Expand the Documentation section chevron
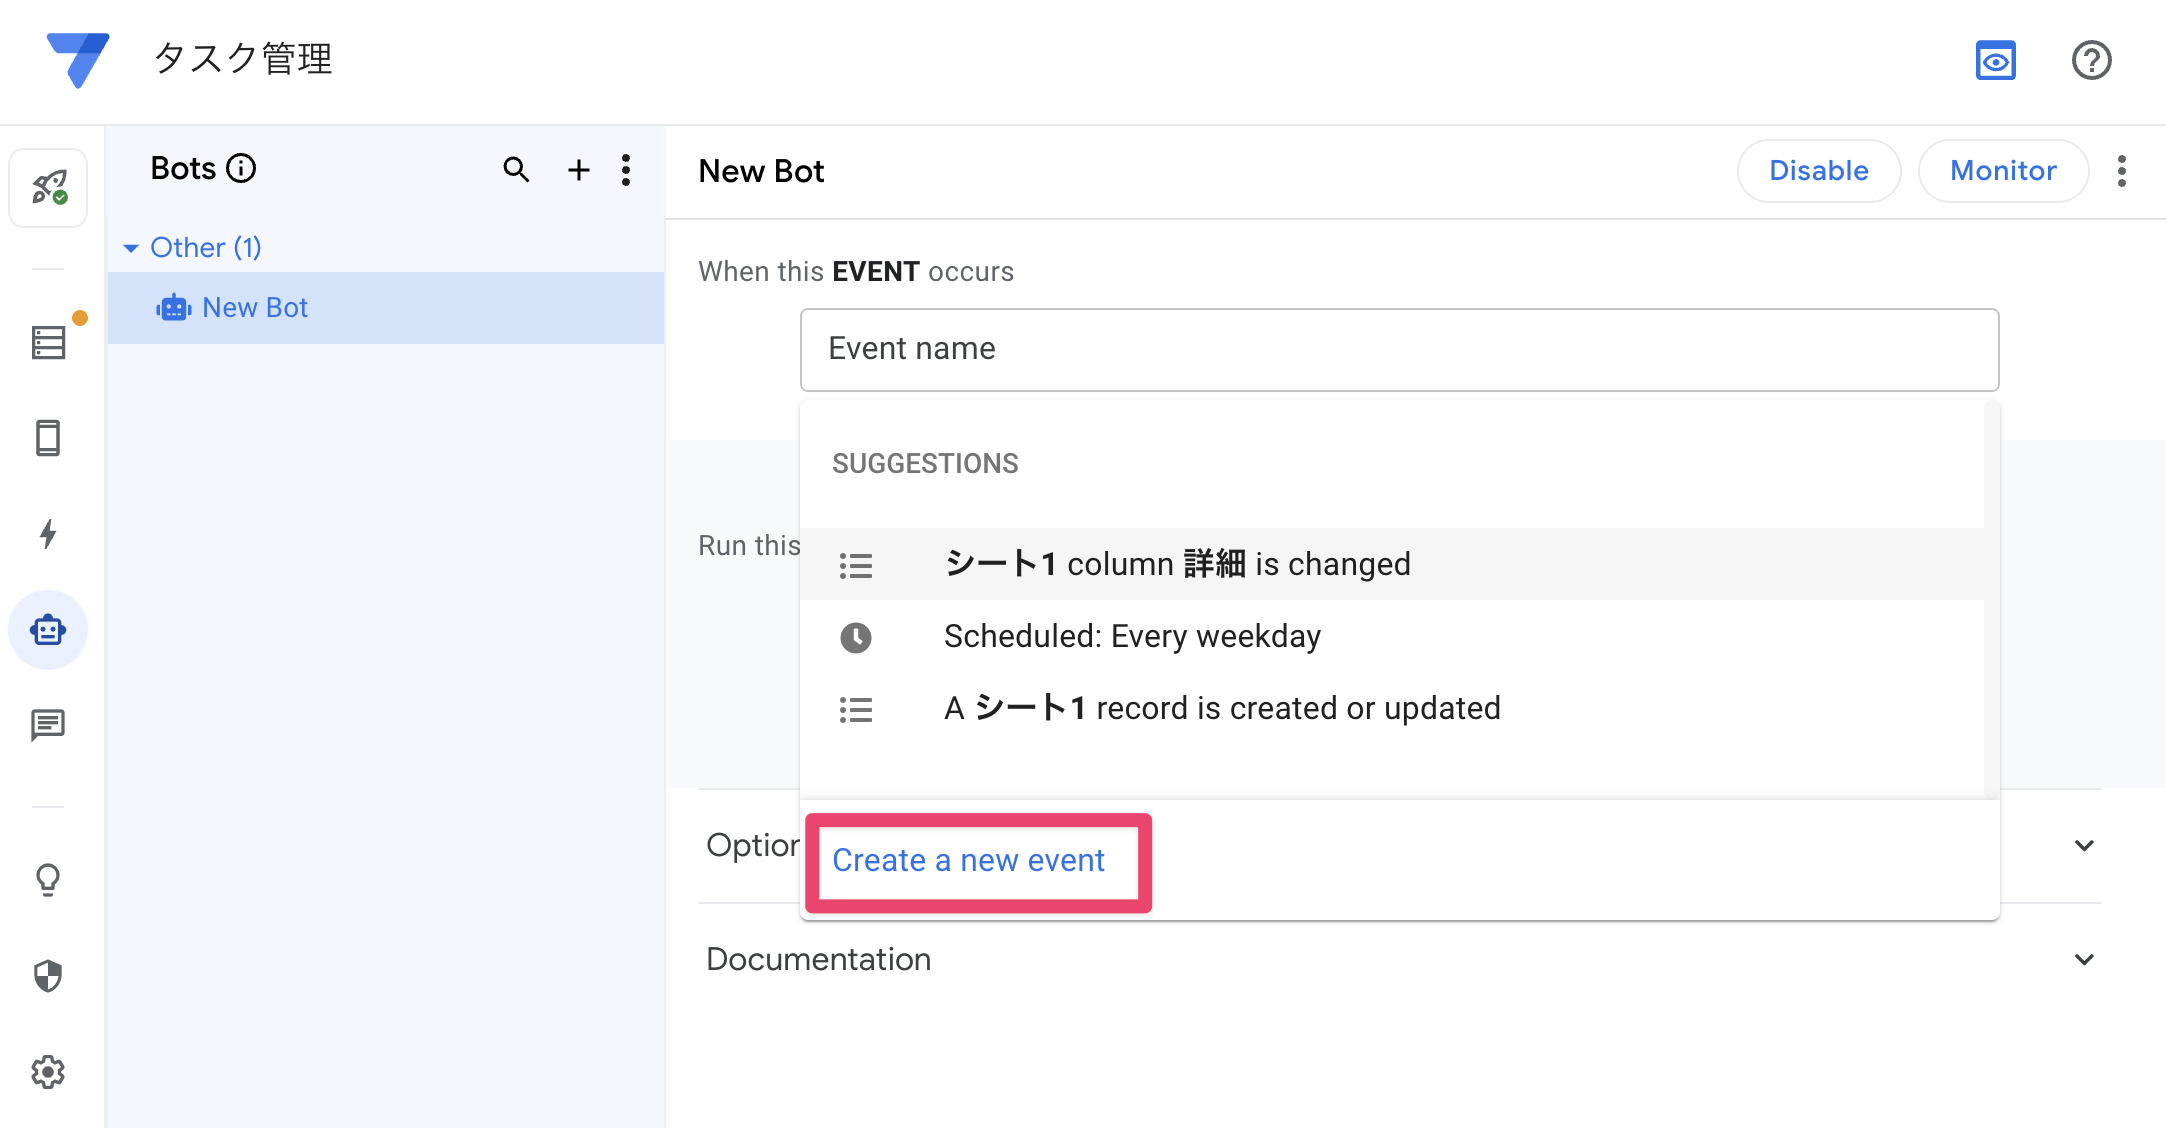Viewport: 2166px width, 1128px height. click(x=2084, y=959)
